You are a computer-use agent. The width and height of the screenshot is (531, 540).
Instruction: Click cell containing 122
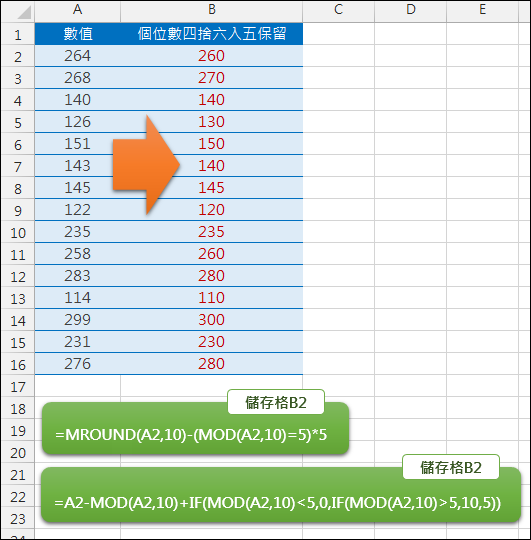(77, 210)
